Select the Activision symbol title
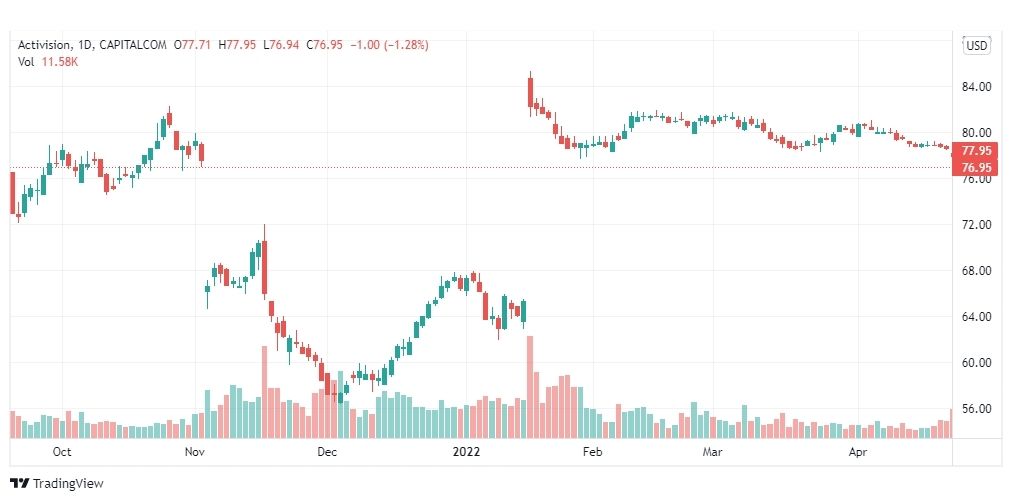The width and height of the screenshot is (1012, 501). pos(43,45)
